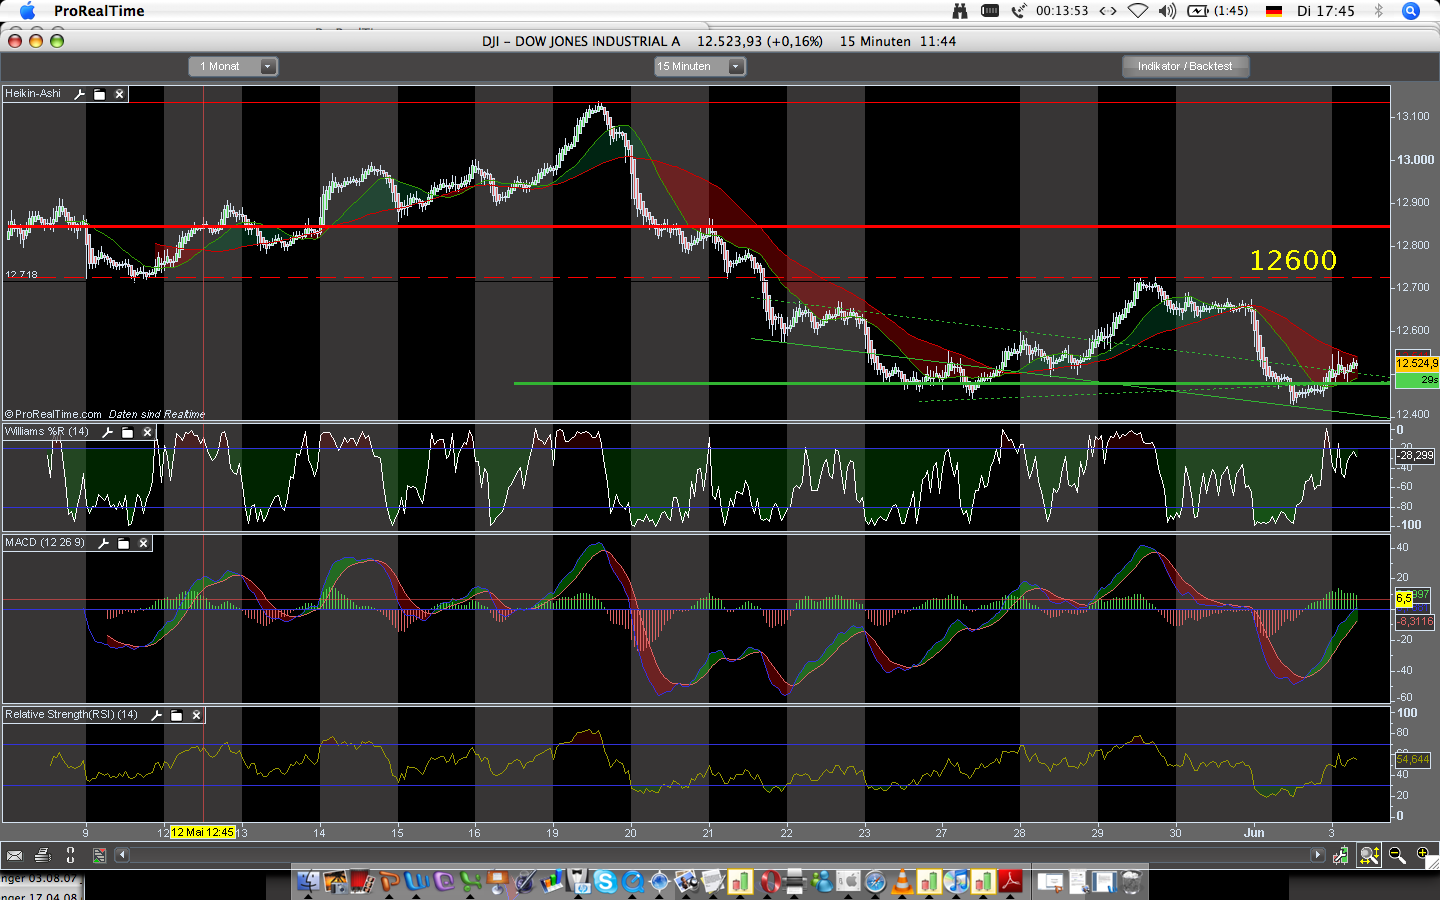Toggle the candlestick chart icon in bottom toolbar
This screenshot has height=900, width=1440.
[x=1341, y=855]
